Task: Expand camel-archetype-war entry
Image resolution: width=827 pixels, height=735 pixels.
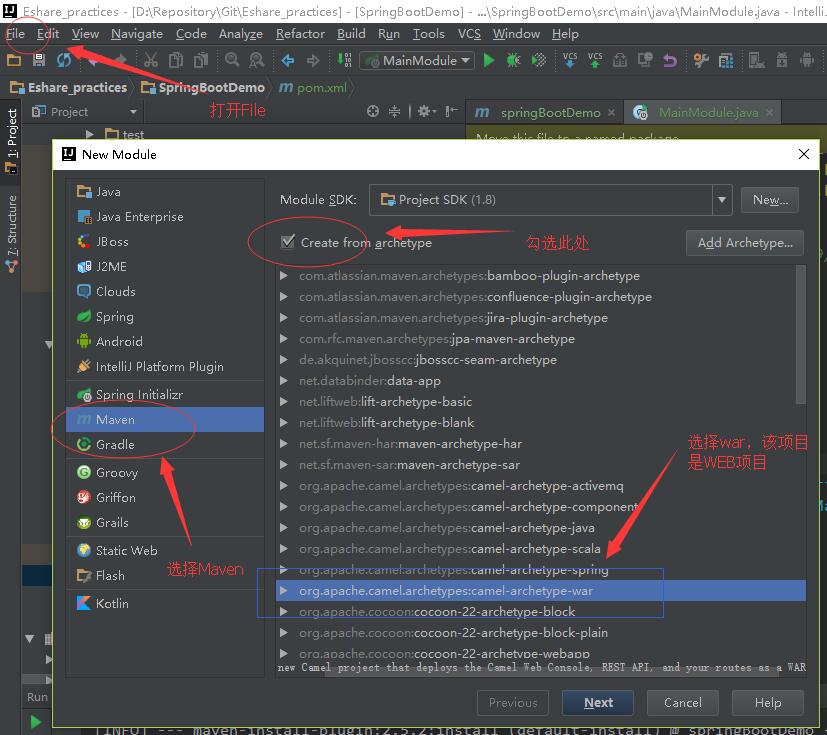Action: [284, 591]
